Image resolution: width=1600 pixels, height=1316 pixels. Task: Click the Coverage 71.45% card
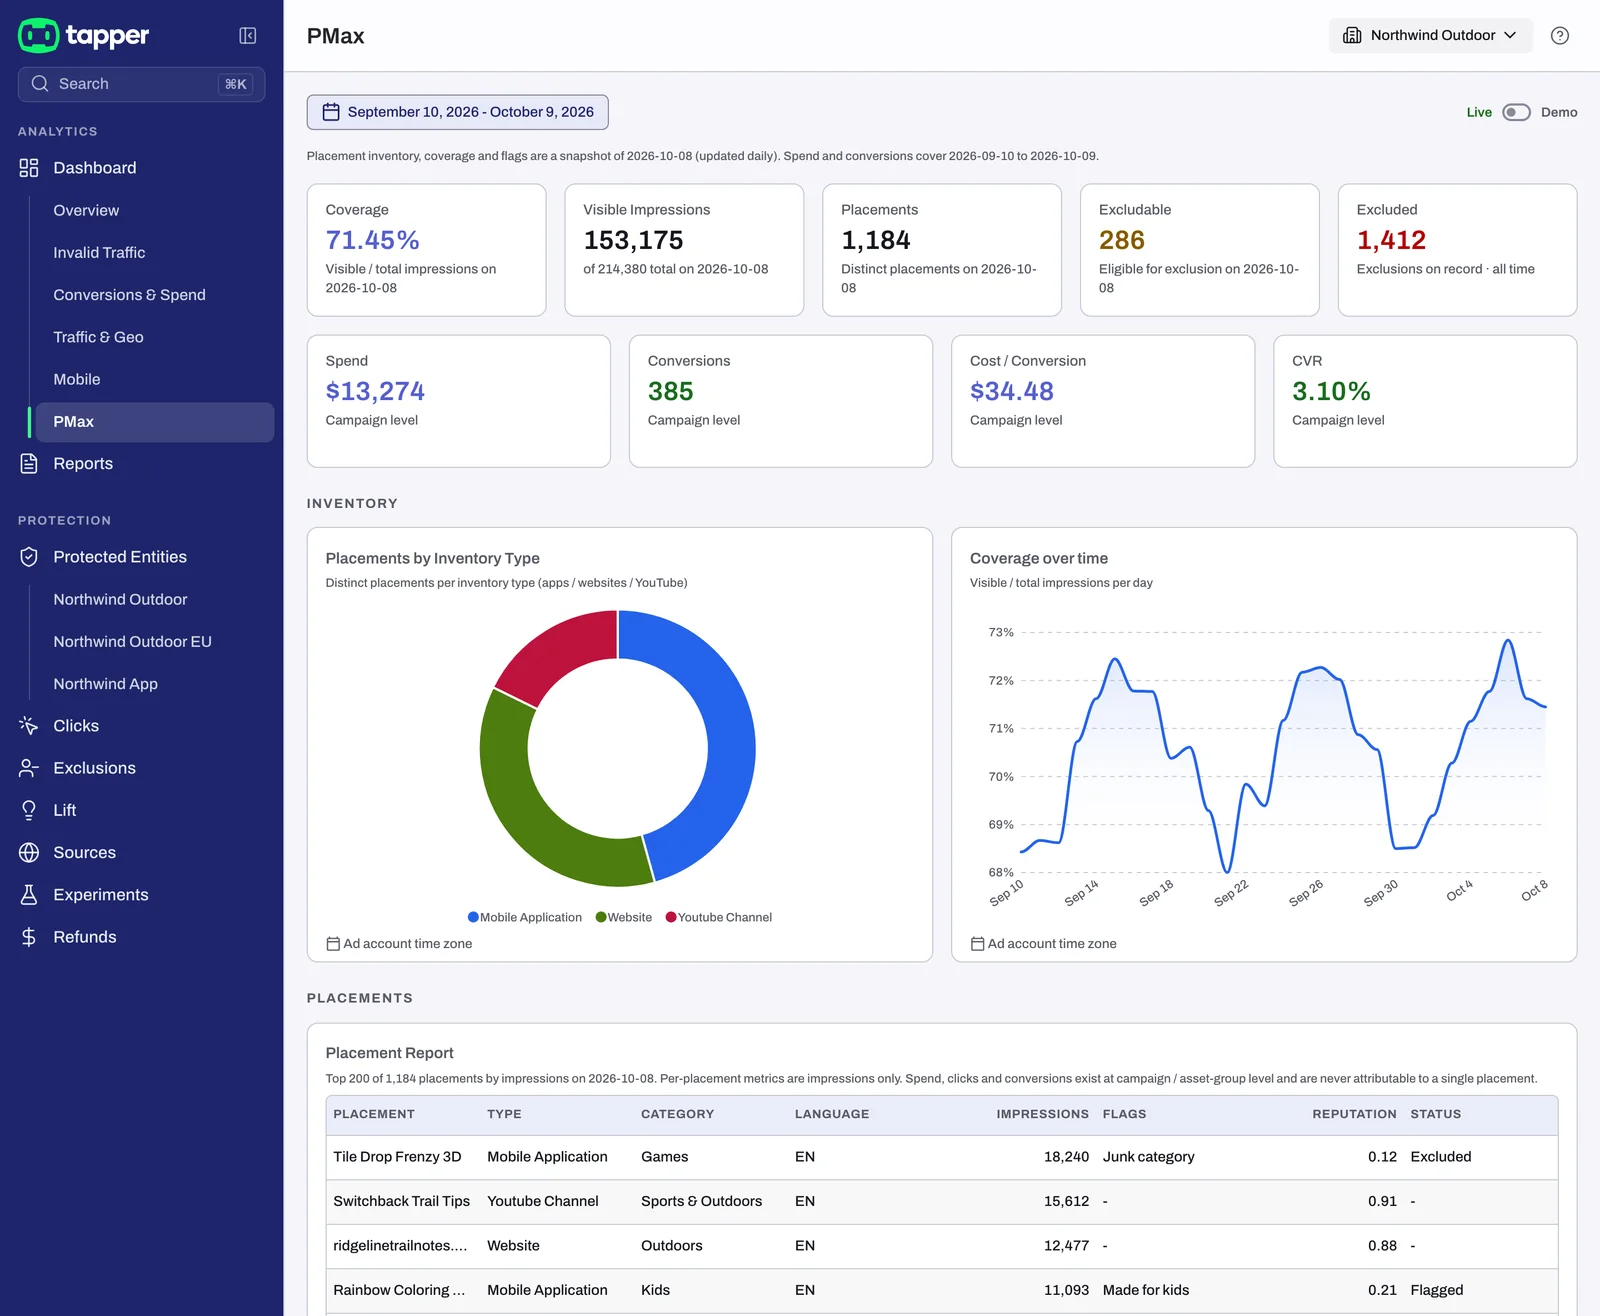426,250
